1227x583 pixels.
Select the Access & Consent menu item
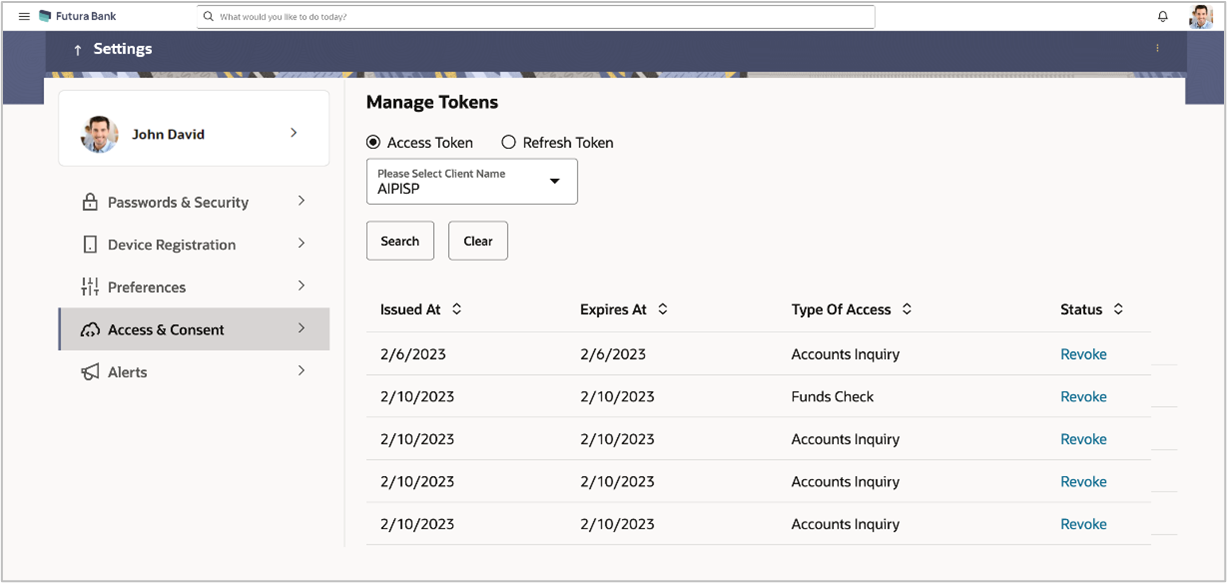[194, 329]
